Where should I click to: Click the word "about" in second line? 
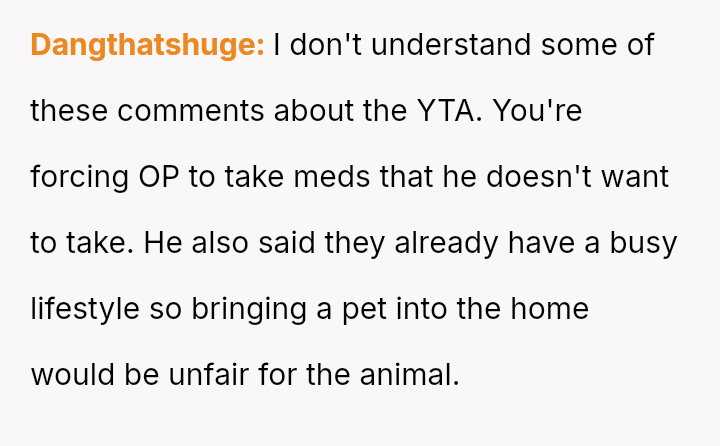pos(314,111)
